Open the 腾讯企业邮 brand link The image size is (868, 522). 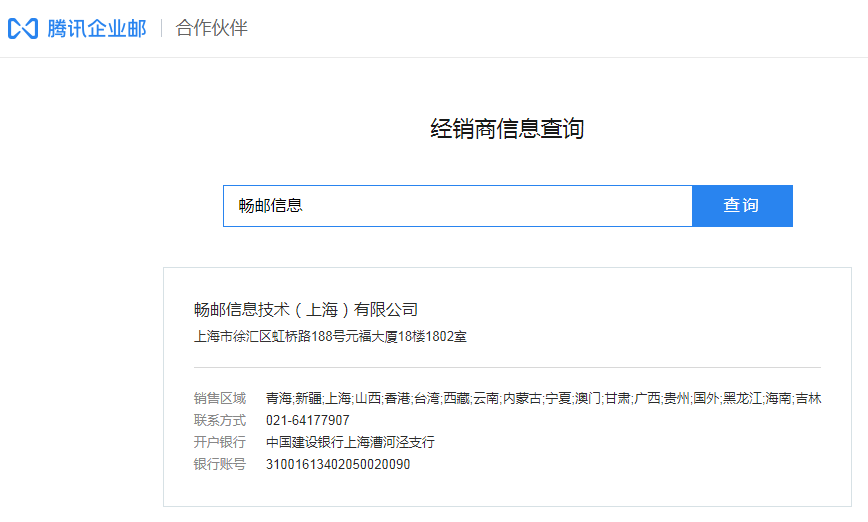pos(97,28)
